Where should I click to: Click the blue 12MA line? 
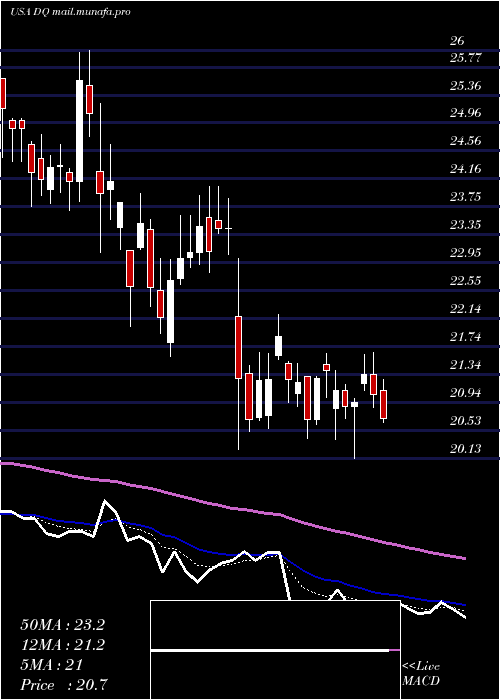[232, 553]
